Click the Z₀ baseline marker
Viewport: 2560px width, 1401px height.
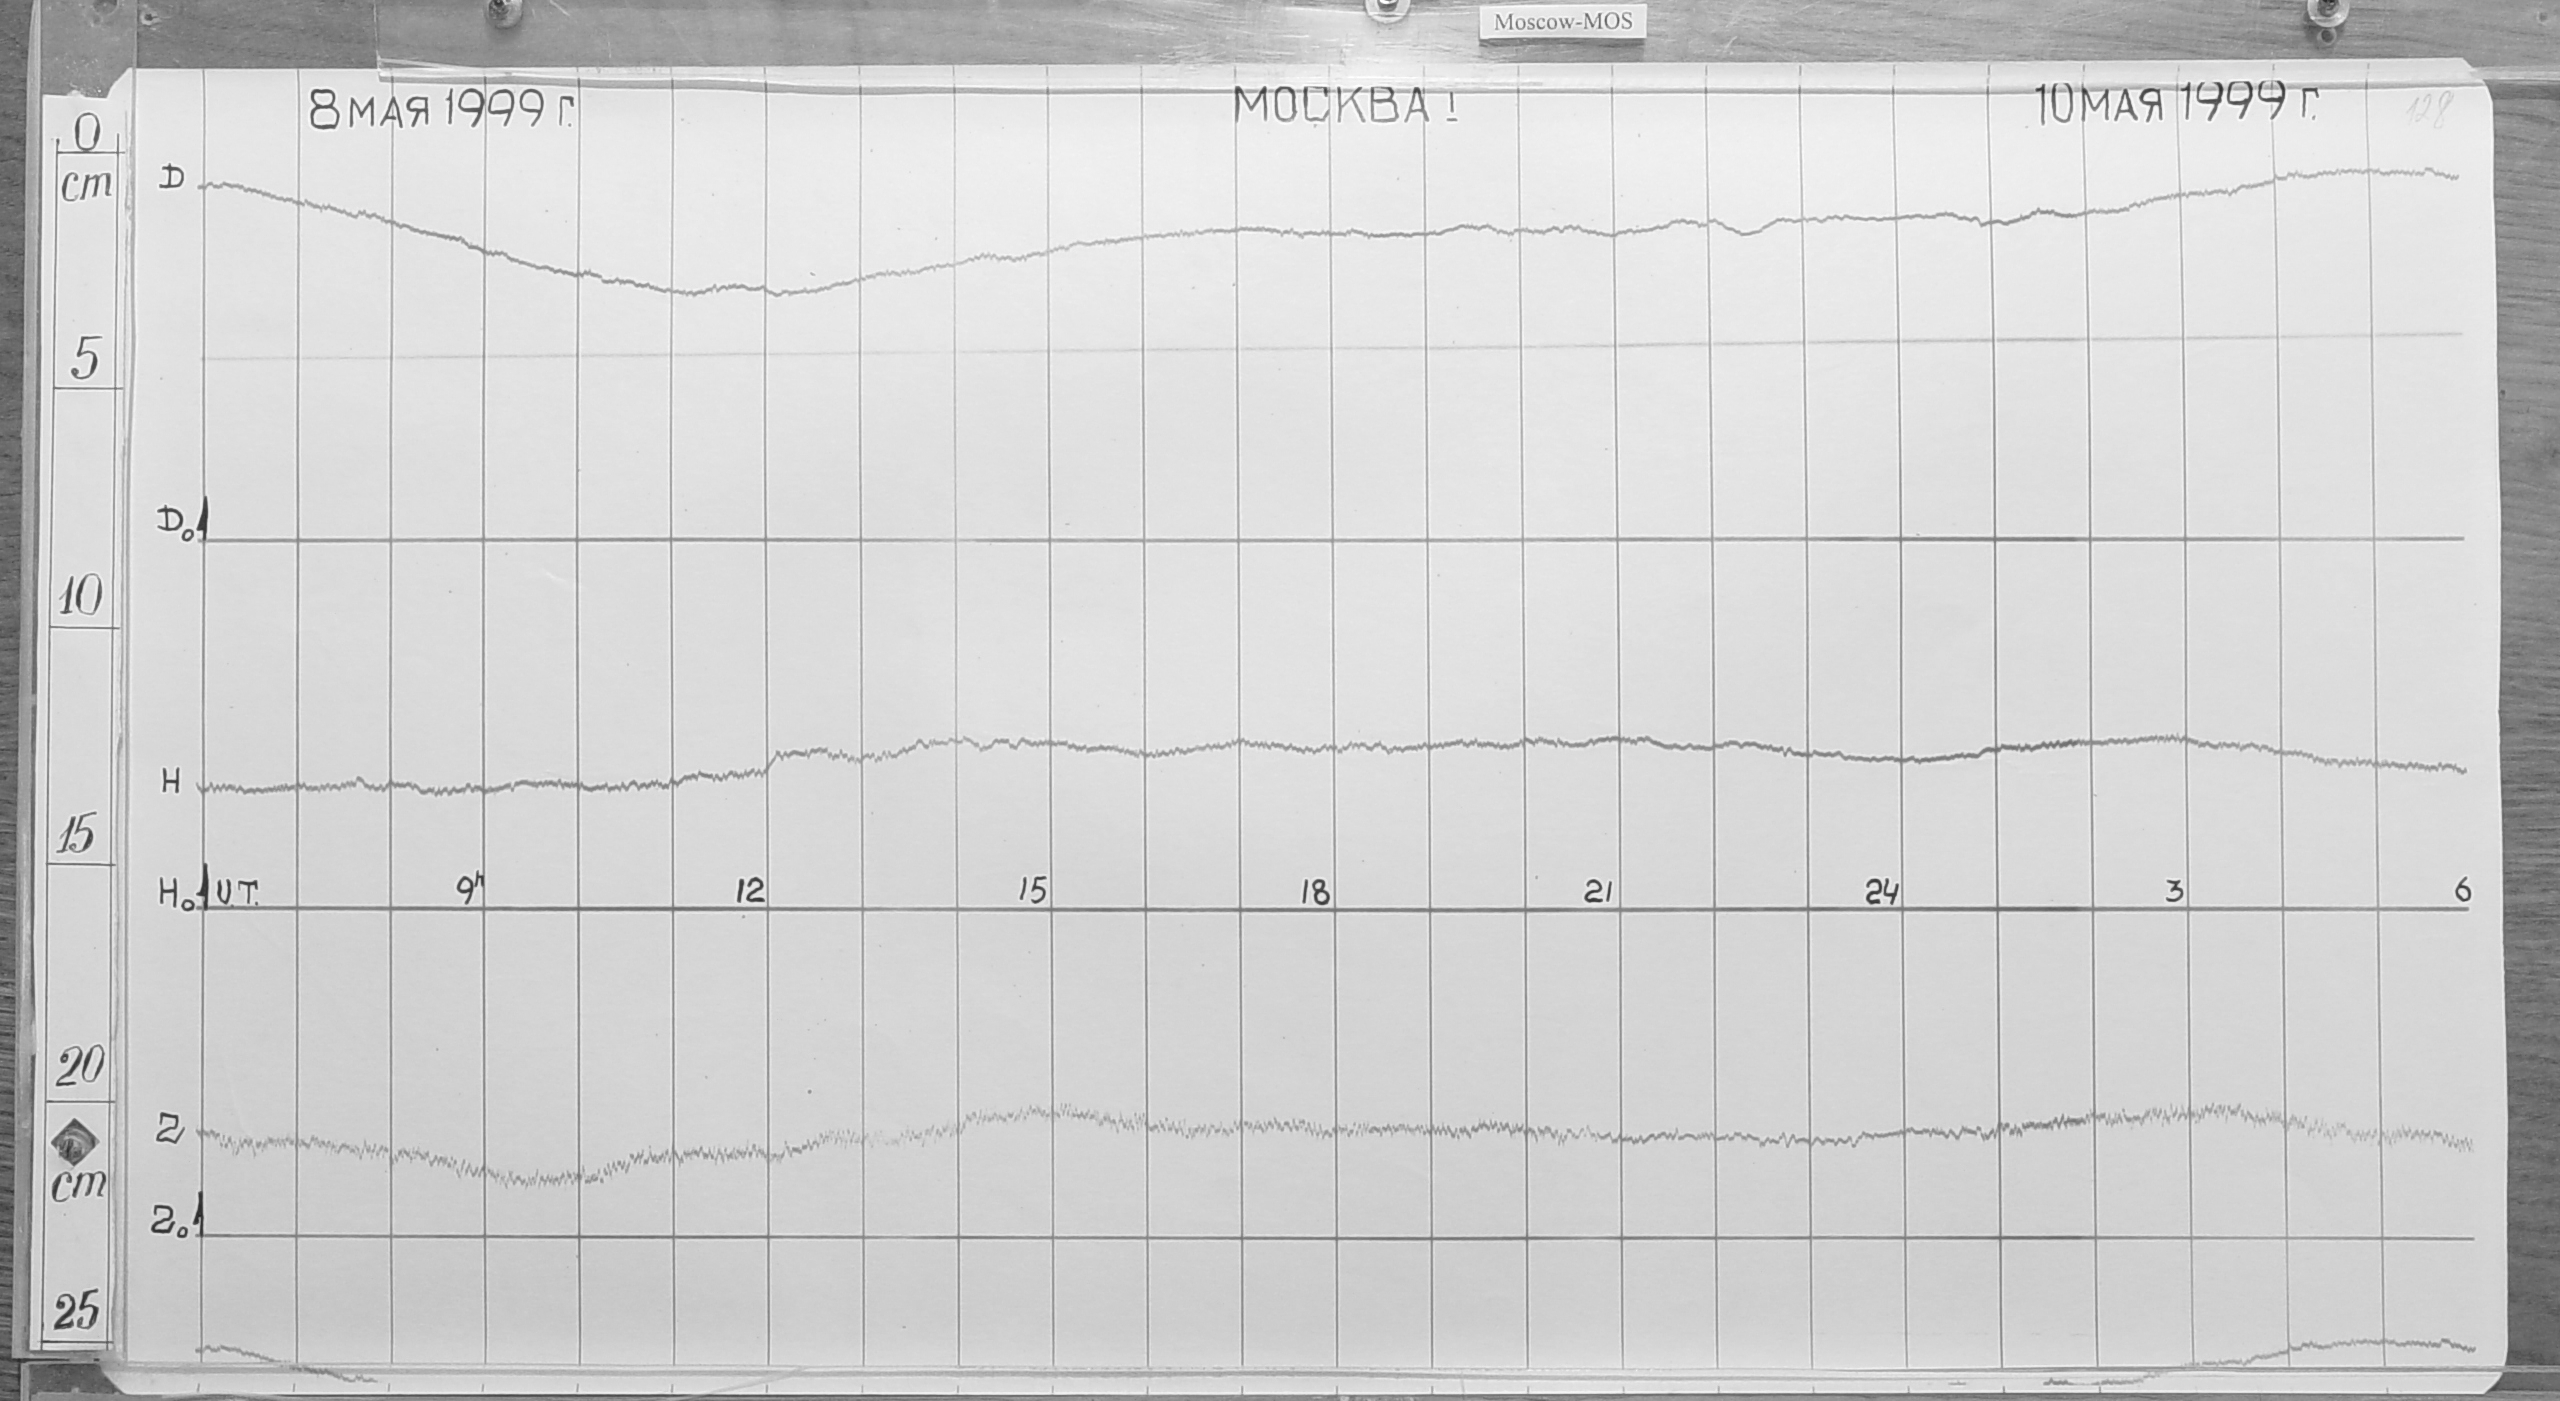click(169, 1221)
